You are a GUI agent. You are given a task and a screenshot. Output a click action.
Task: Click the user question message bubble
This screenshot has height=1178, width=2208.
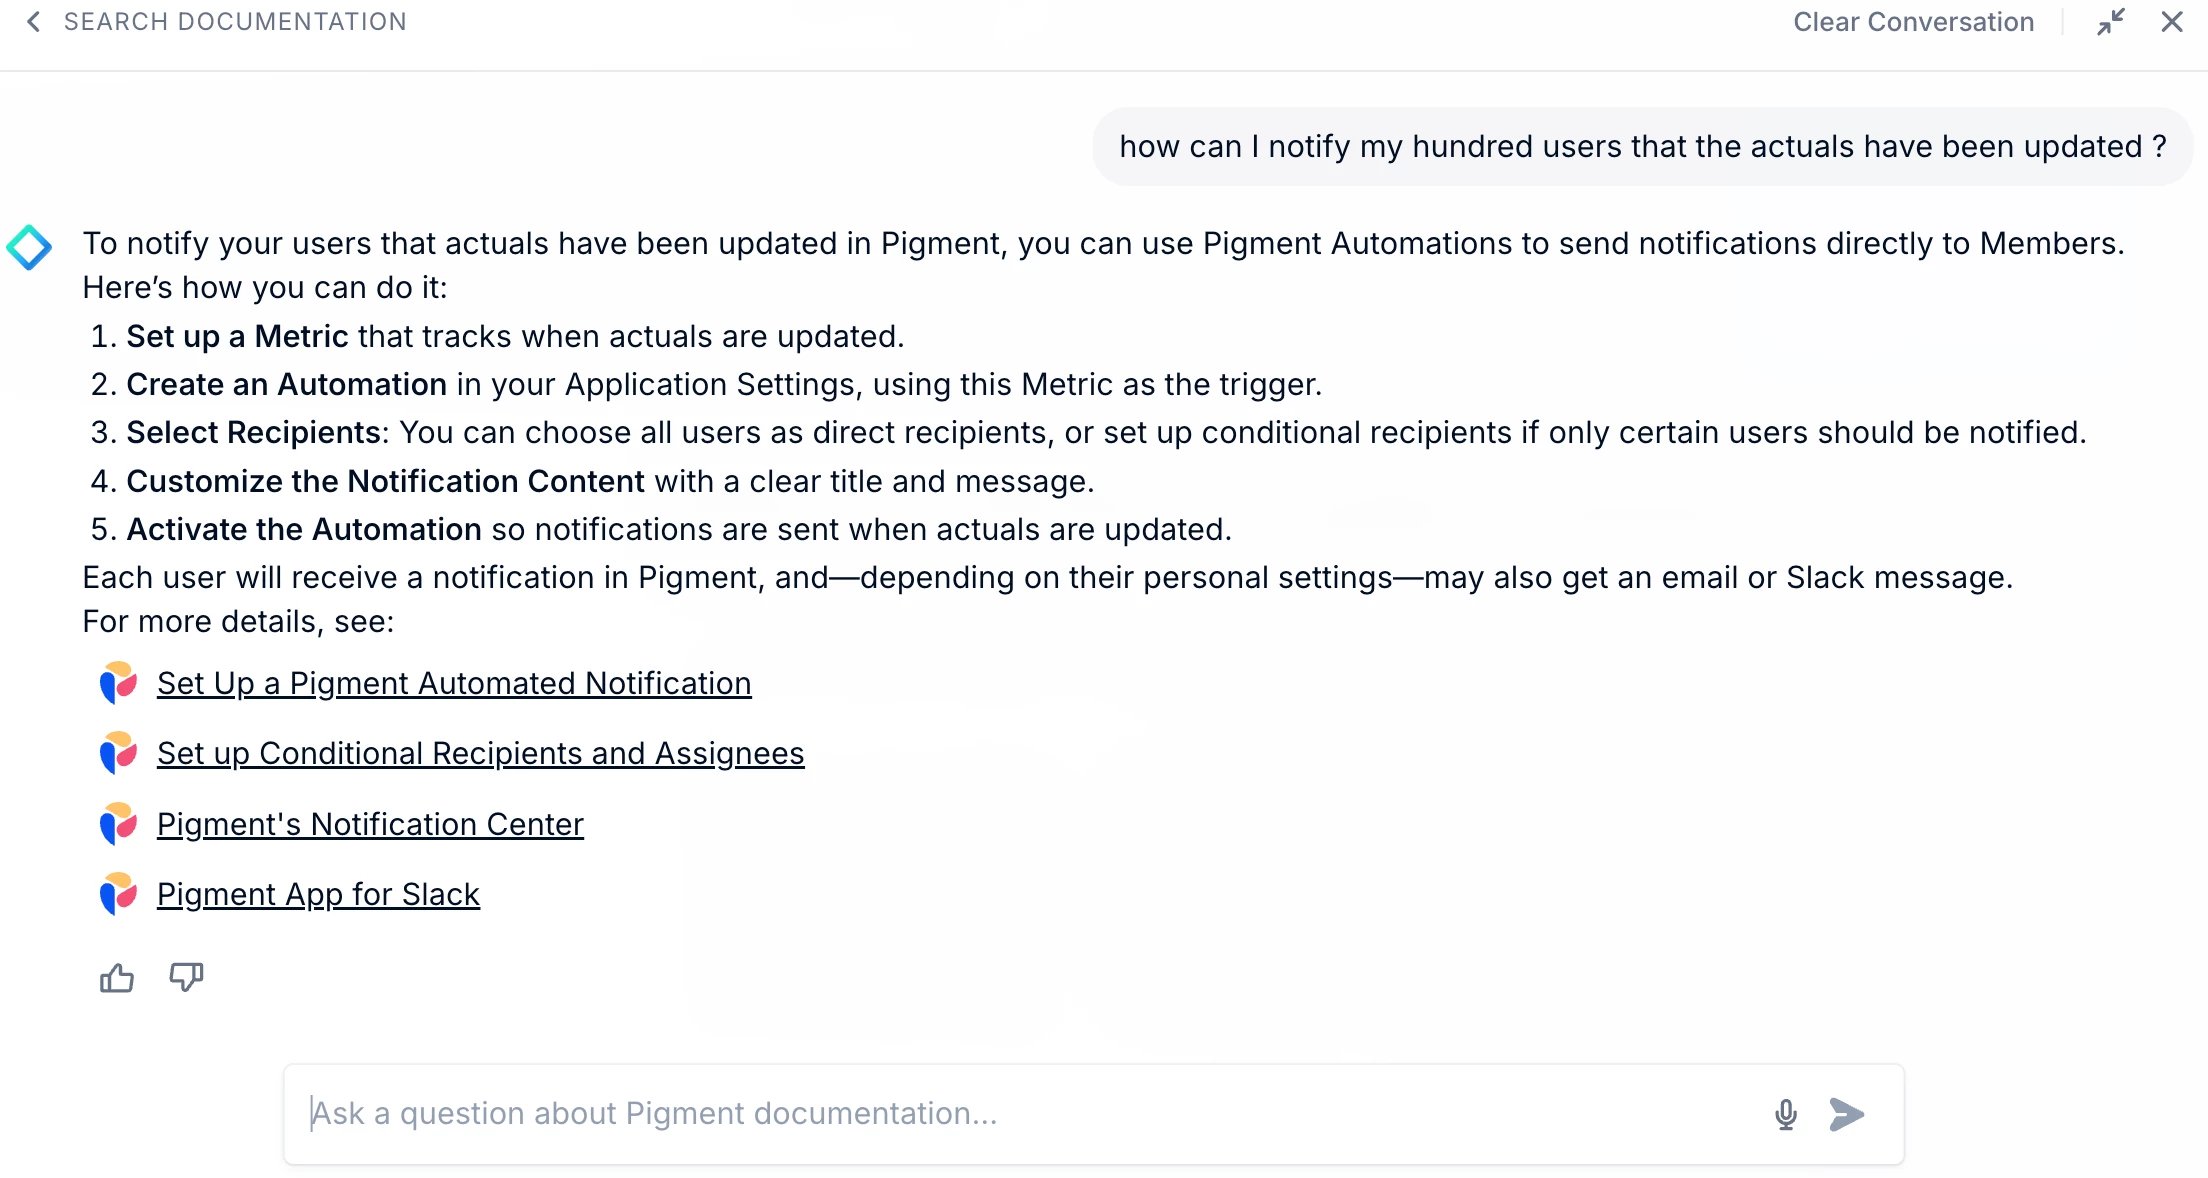point(1642,147)
